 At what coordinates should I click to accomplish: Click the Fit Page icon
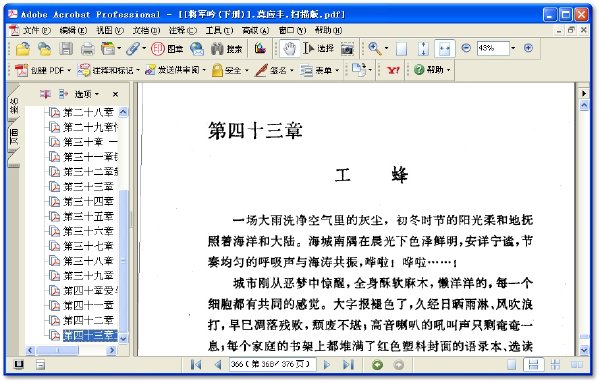423,49
